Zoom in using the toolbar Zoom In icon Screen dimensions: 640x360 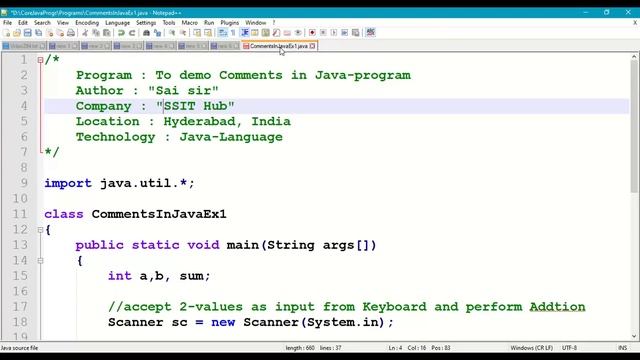click(x=172, y=33)
